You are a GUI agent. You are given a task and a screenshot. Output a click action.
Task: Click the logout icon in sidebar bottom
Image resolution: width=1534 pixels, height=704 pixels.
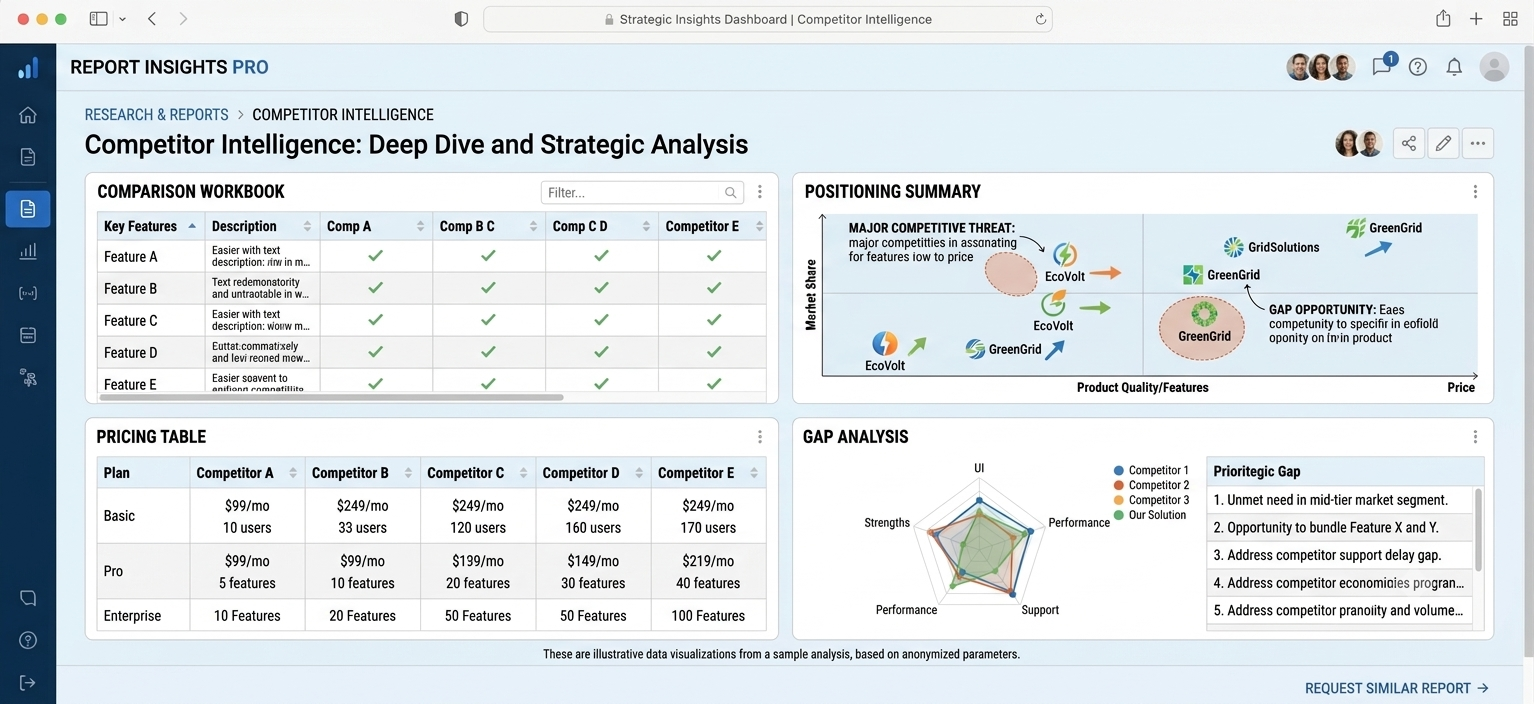pos(28,682)
